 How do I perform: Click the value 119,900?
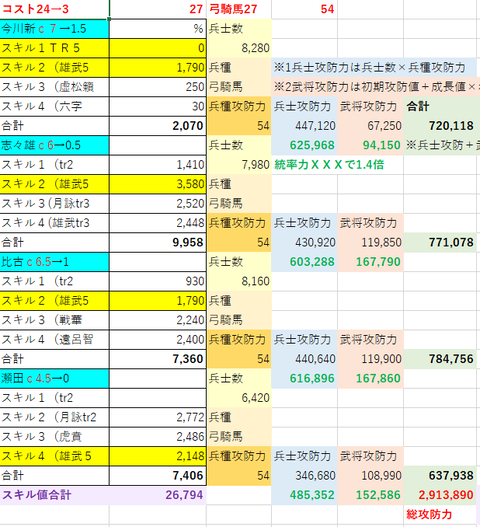pos(370,359)
